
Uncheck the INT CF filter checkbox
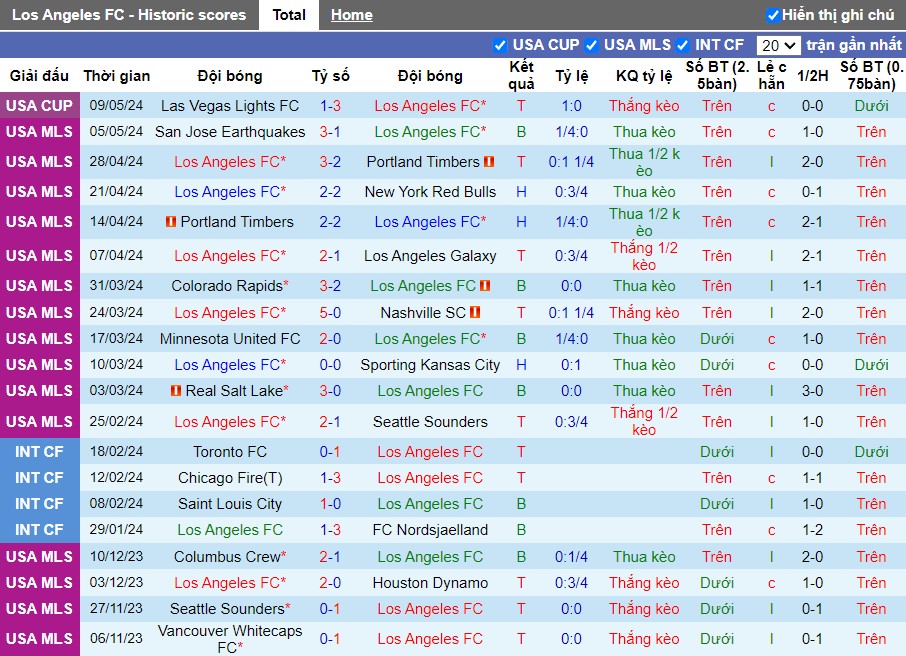[x=682, y=46]
